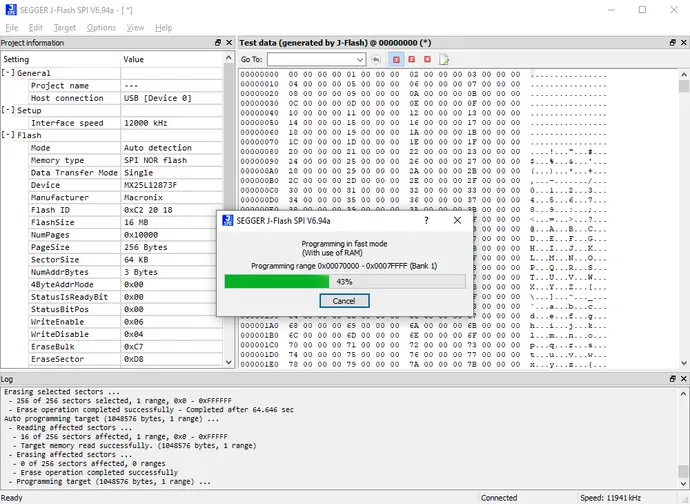690x504 pixels.
Task: Close the Test data panel
Action: (x=683, y=43)
